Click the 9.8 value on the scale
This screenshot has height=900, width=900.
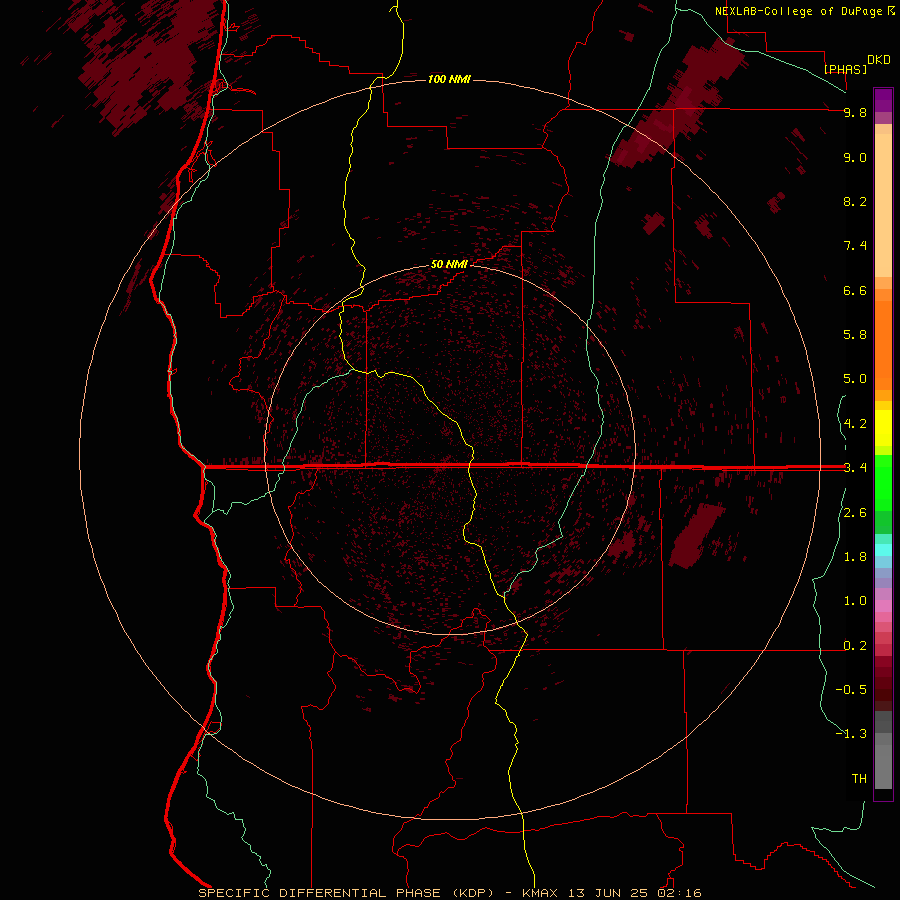[855, 113]
